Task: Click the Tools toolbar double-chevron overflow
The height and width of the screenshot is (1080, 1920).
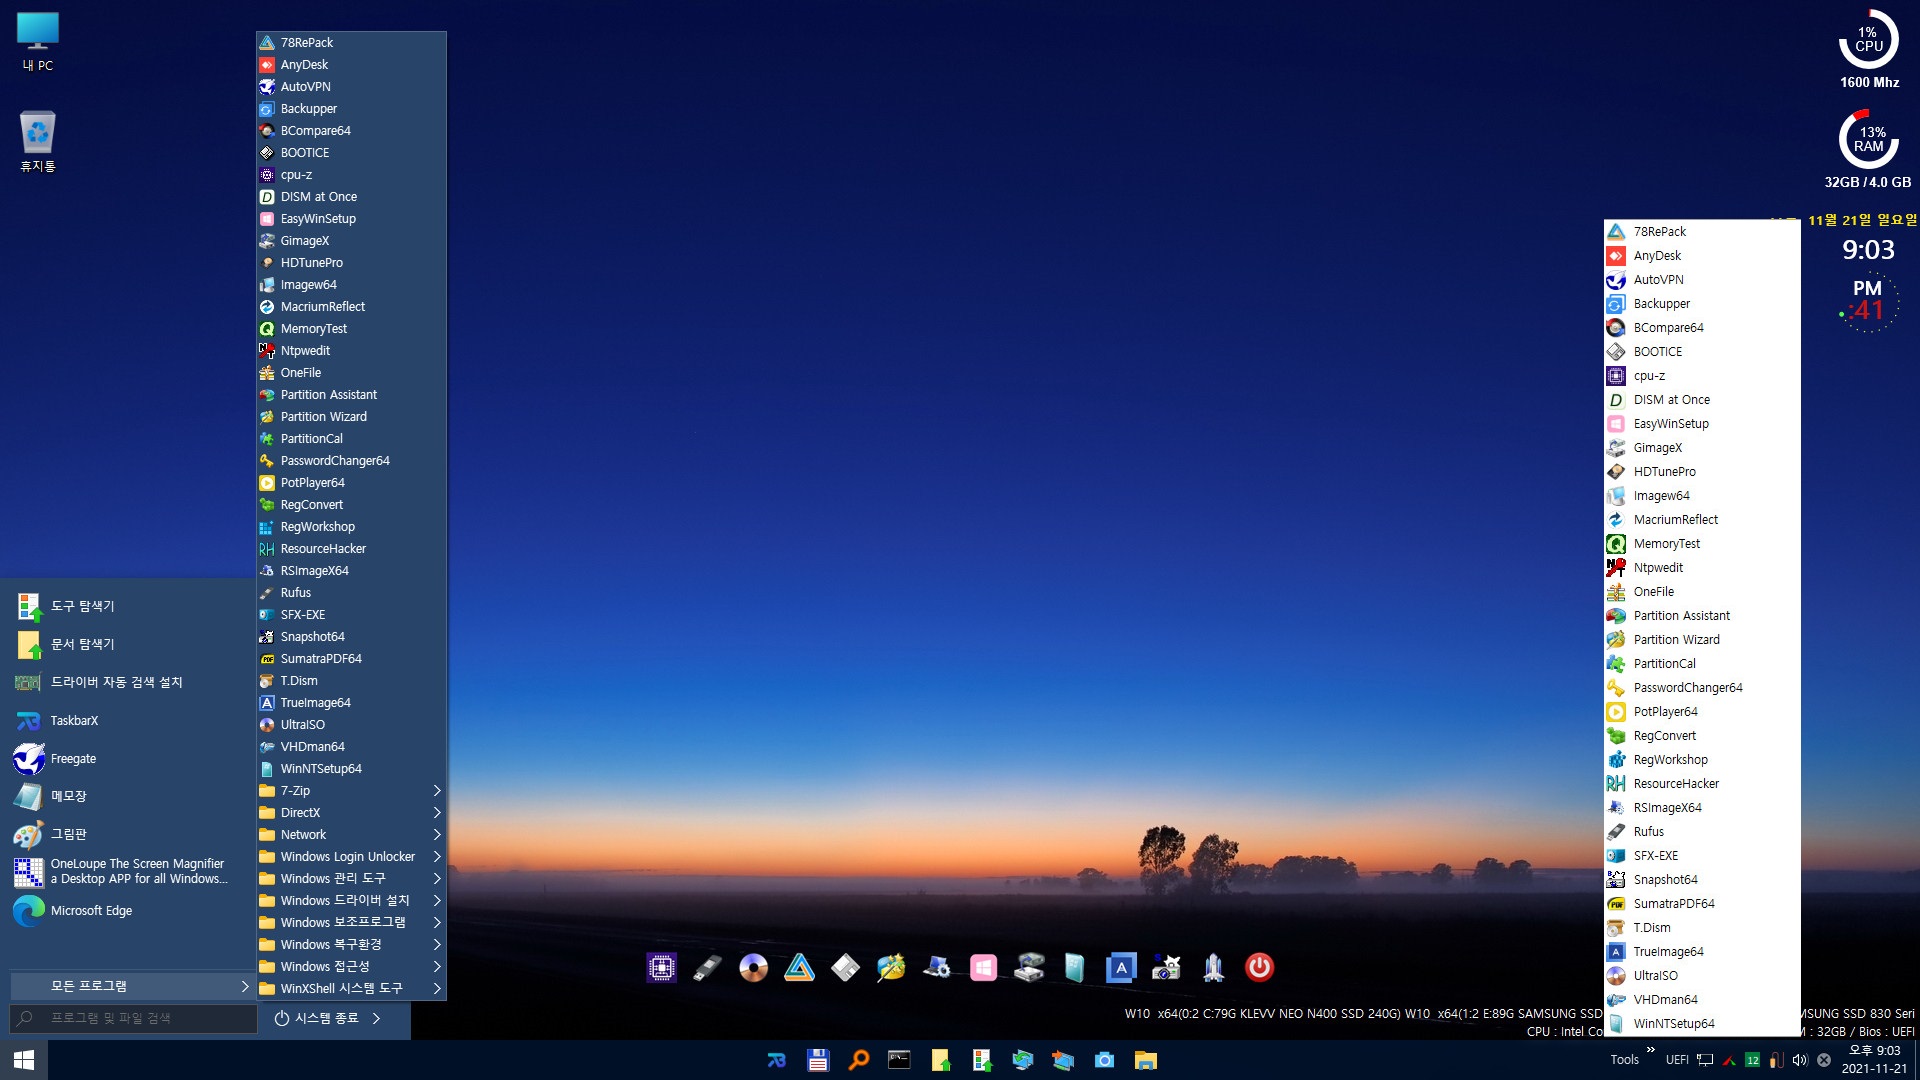Action: (1650, 1050)
